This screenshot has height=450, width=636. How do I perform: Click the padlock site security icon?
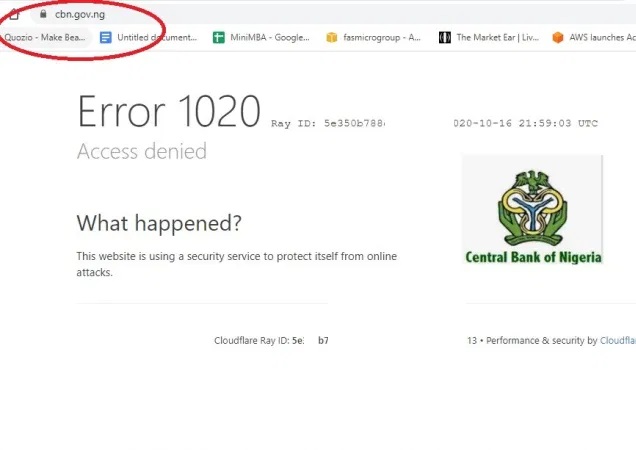43,14
